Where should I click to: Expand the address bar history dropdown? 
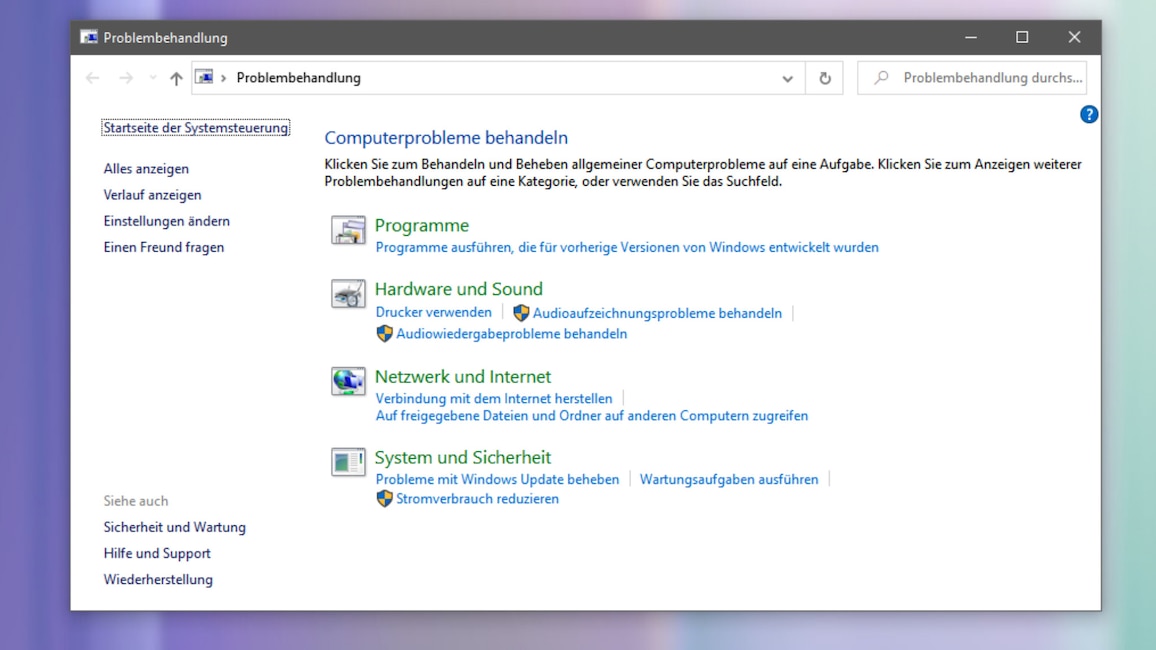pyautogui.click(x=787, y=78)
